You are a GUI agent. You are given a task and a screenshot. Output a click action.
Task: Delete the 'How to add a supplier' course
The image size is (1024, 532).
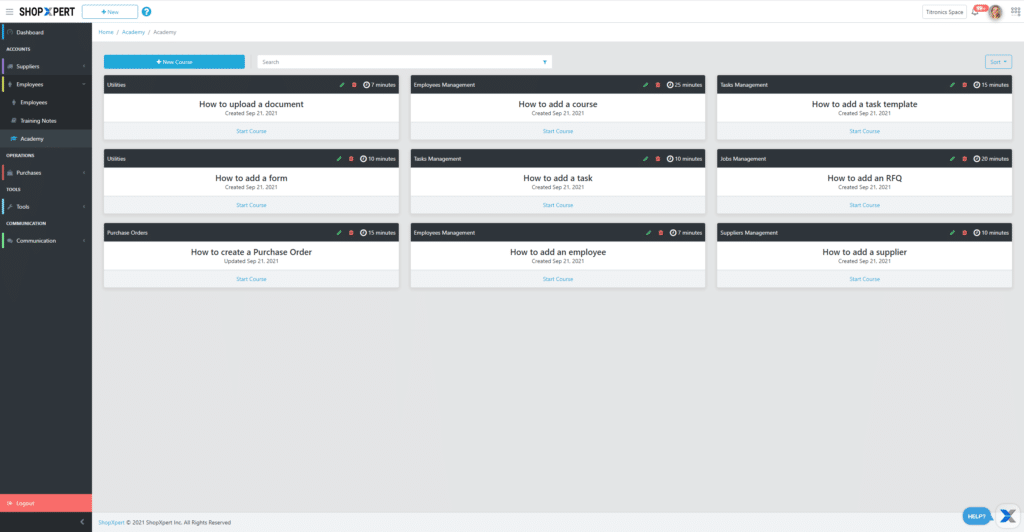[x=964, y=233]
